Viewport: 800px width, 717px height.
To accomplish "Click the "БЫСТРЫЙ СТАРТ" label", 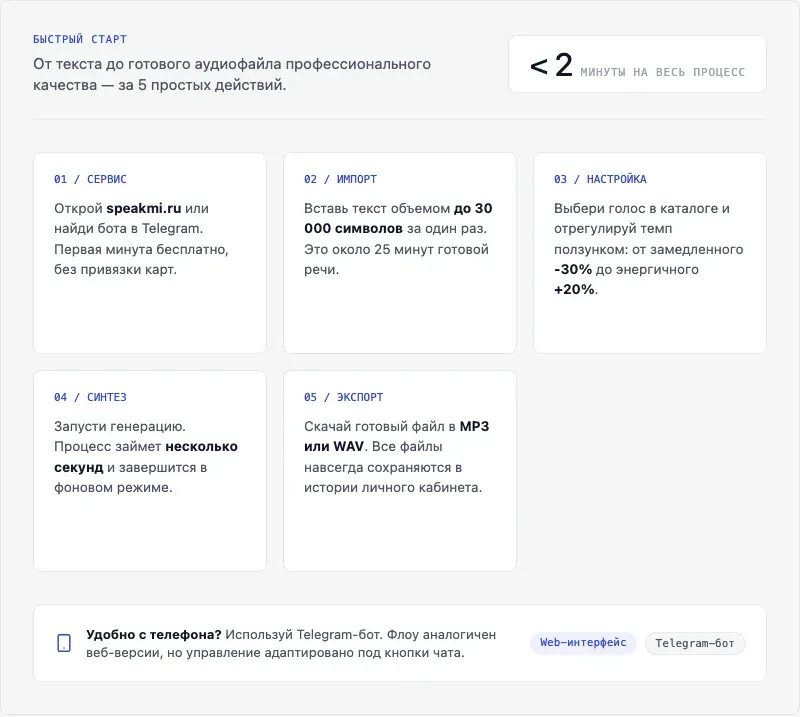I will click(x=80, y=39).
